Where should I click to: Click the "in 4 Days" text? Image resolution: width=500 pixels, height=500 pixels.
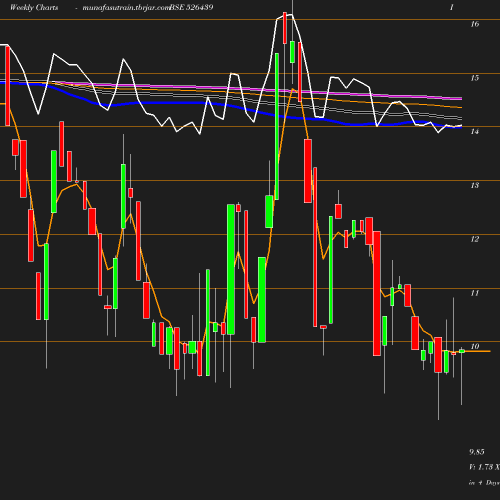[x=484, y=483]
